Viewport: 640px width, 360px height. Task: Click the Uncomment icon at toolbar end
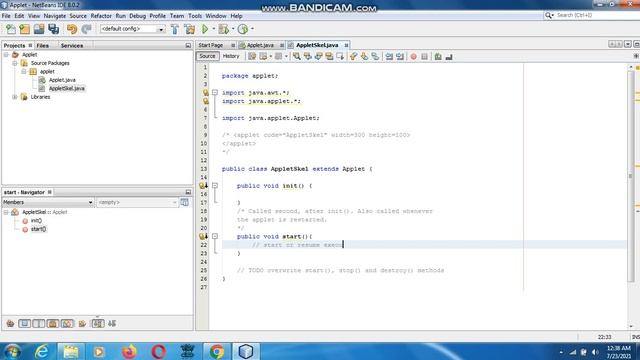click(449, 56)
